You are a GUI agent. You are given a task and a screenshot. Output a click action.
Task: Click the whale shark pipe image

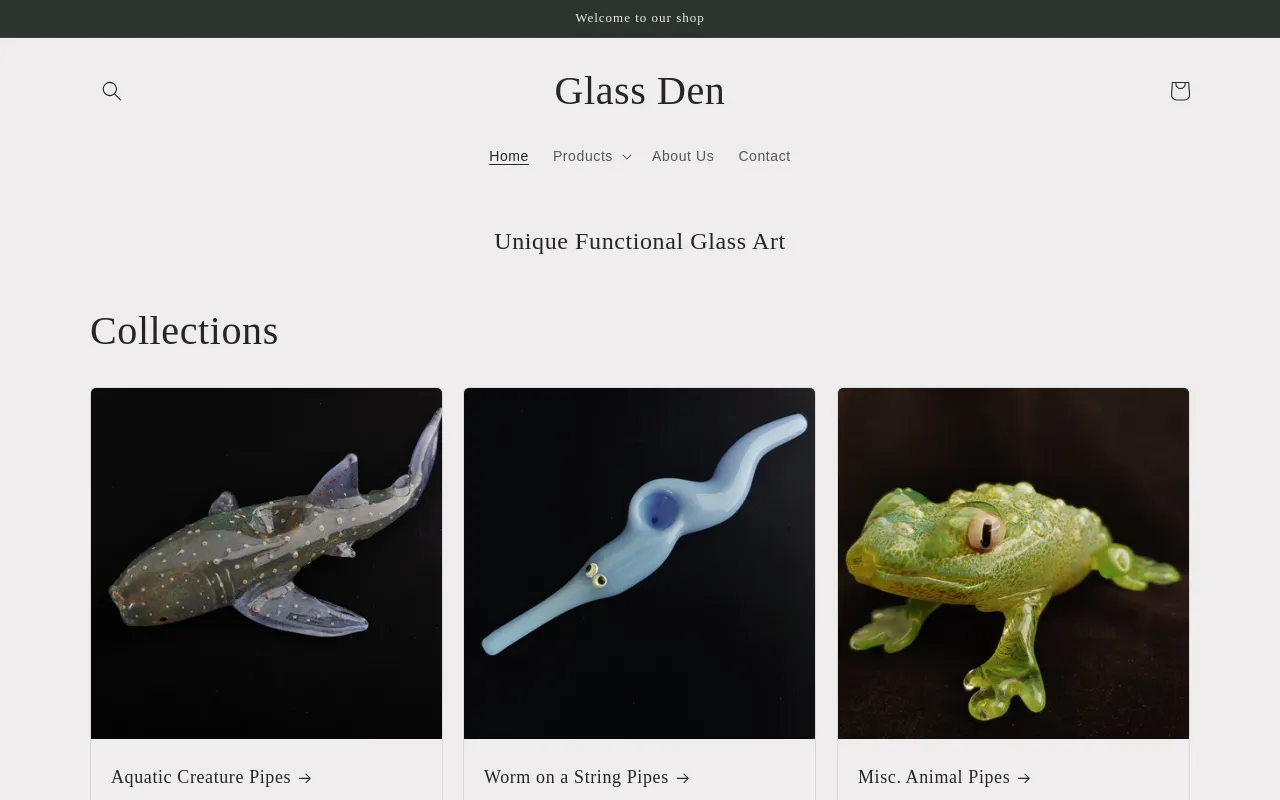(266, 563)
